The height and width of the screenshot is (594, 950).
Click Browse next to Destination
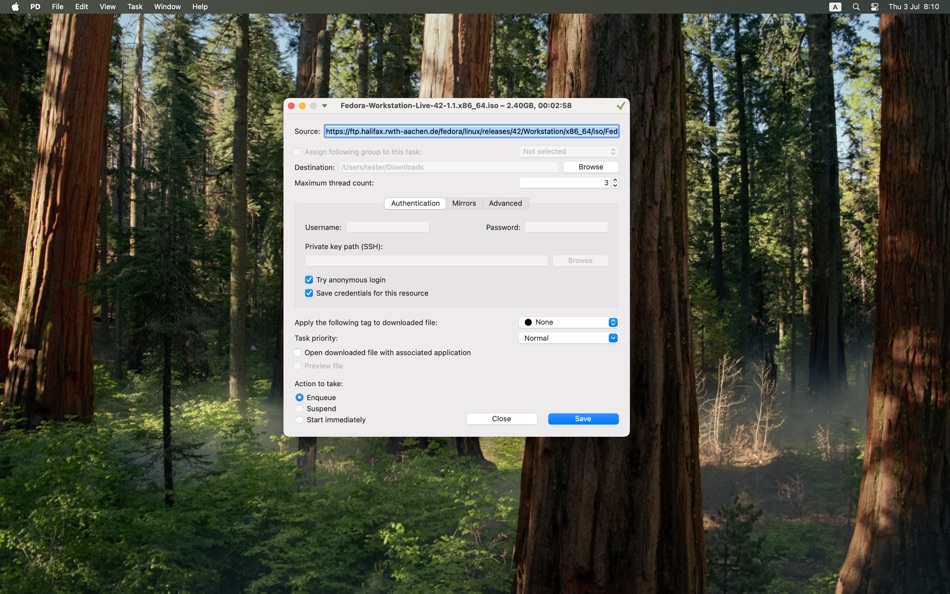click(591, 167)
